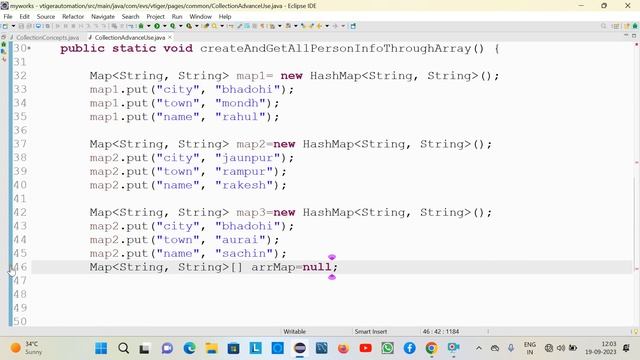The image size is (640, 360).
Task: Open the ENG IN language switcher
Action: [x=529, y=348]
